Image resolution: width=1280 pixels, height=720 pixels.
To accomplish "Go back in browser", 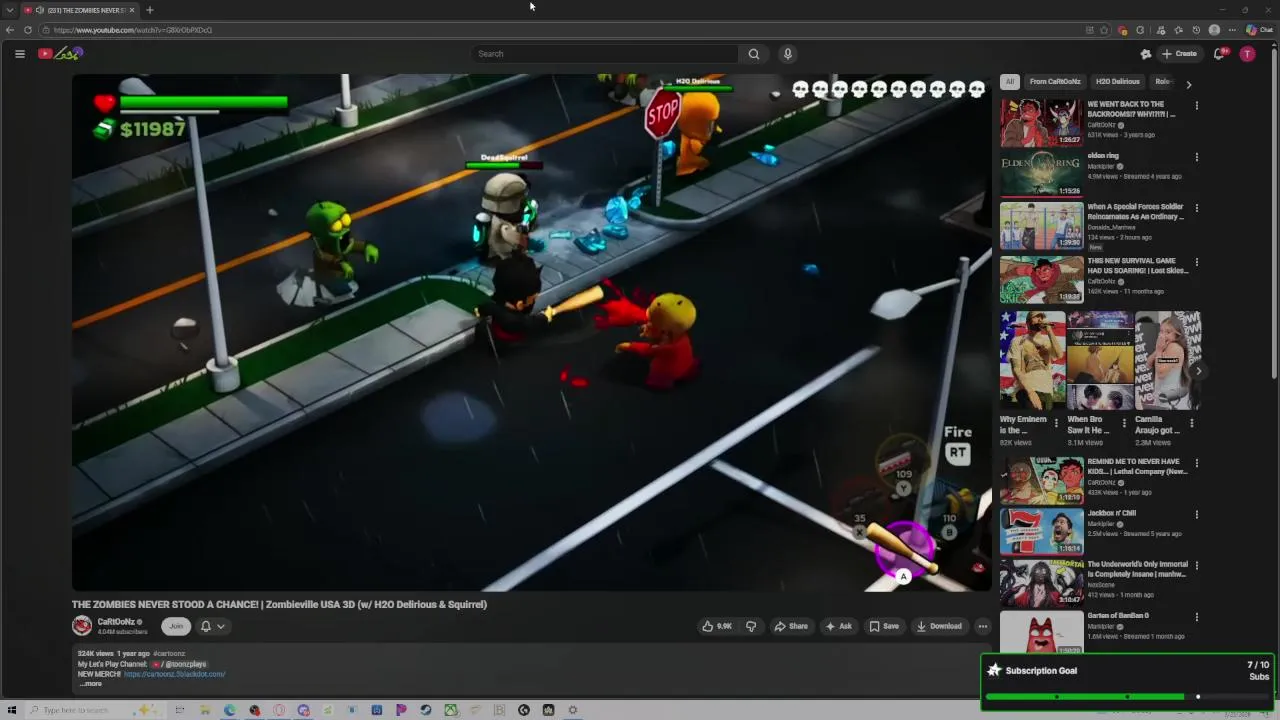I will [10, 30].
